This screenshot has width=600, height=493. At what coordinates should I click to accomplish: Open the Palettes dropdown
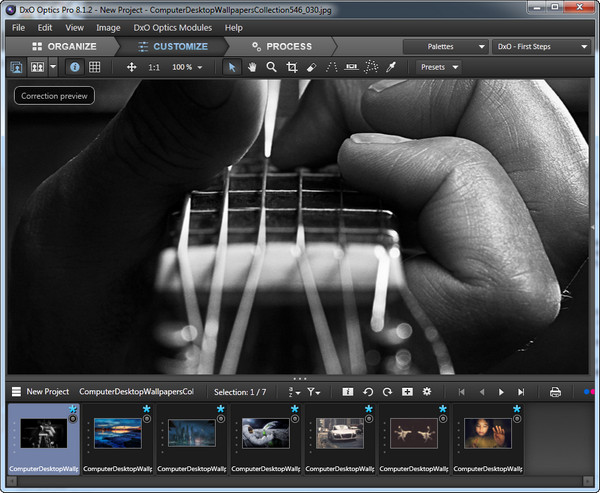[445, 46]
